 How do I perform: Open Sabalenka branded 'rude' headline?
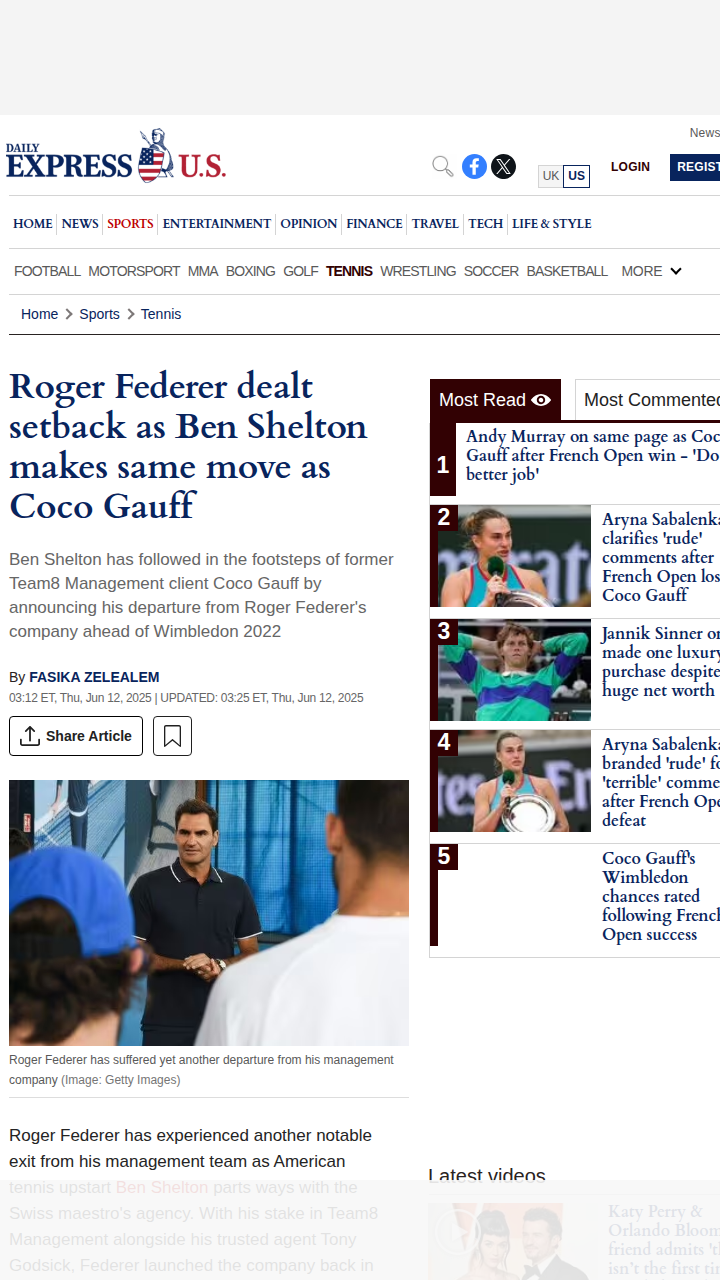[x=661, y=782]
